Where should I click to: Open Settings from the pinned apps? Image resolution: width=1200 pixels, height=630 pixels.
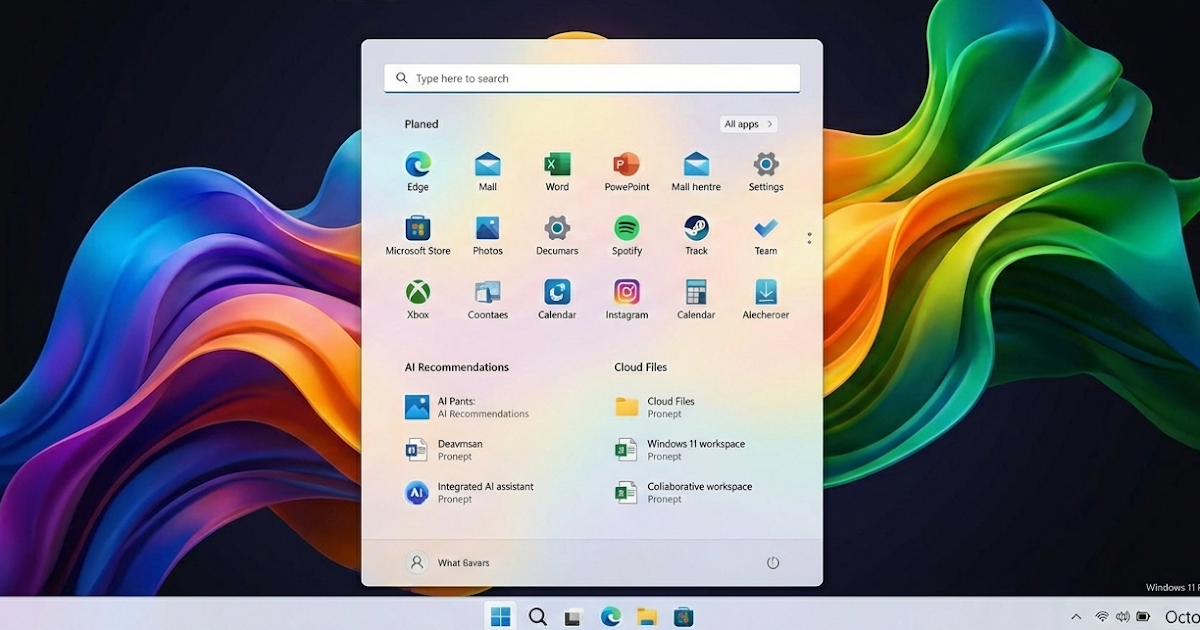pos(766,172)
